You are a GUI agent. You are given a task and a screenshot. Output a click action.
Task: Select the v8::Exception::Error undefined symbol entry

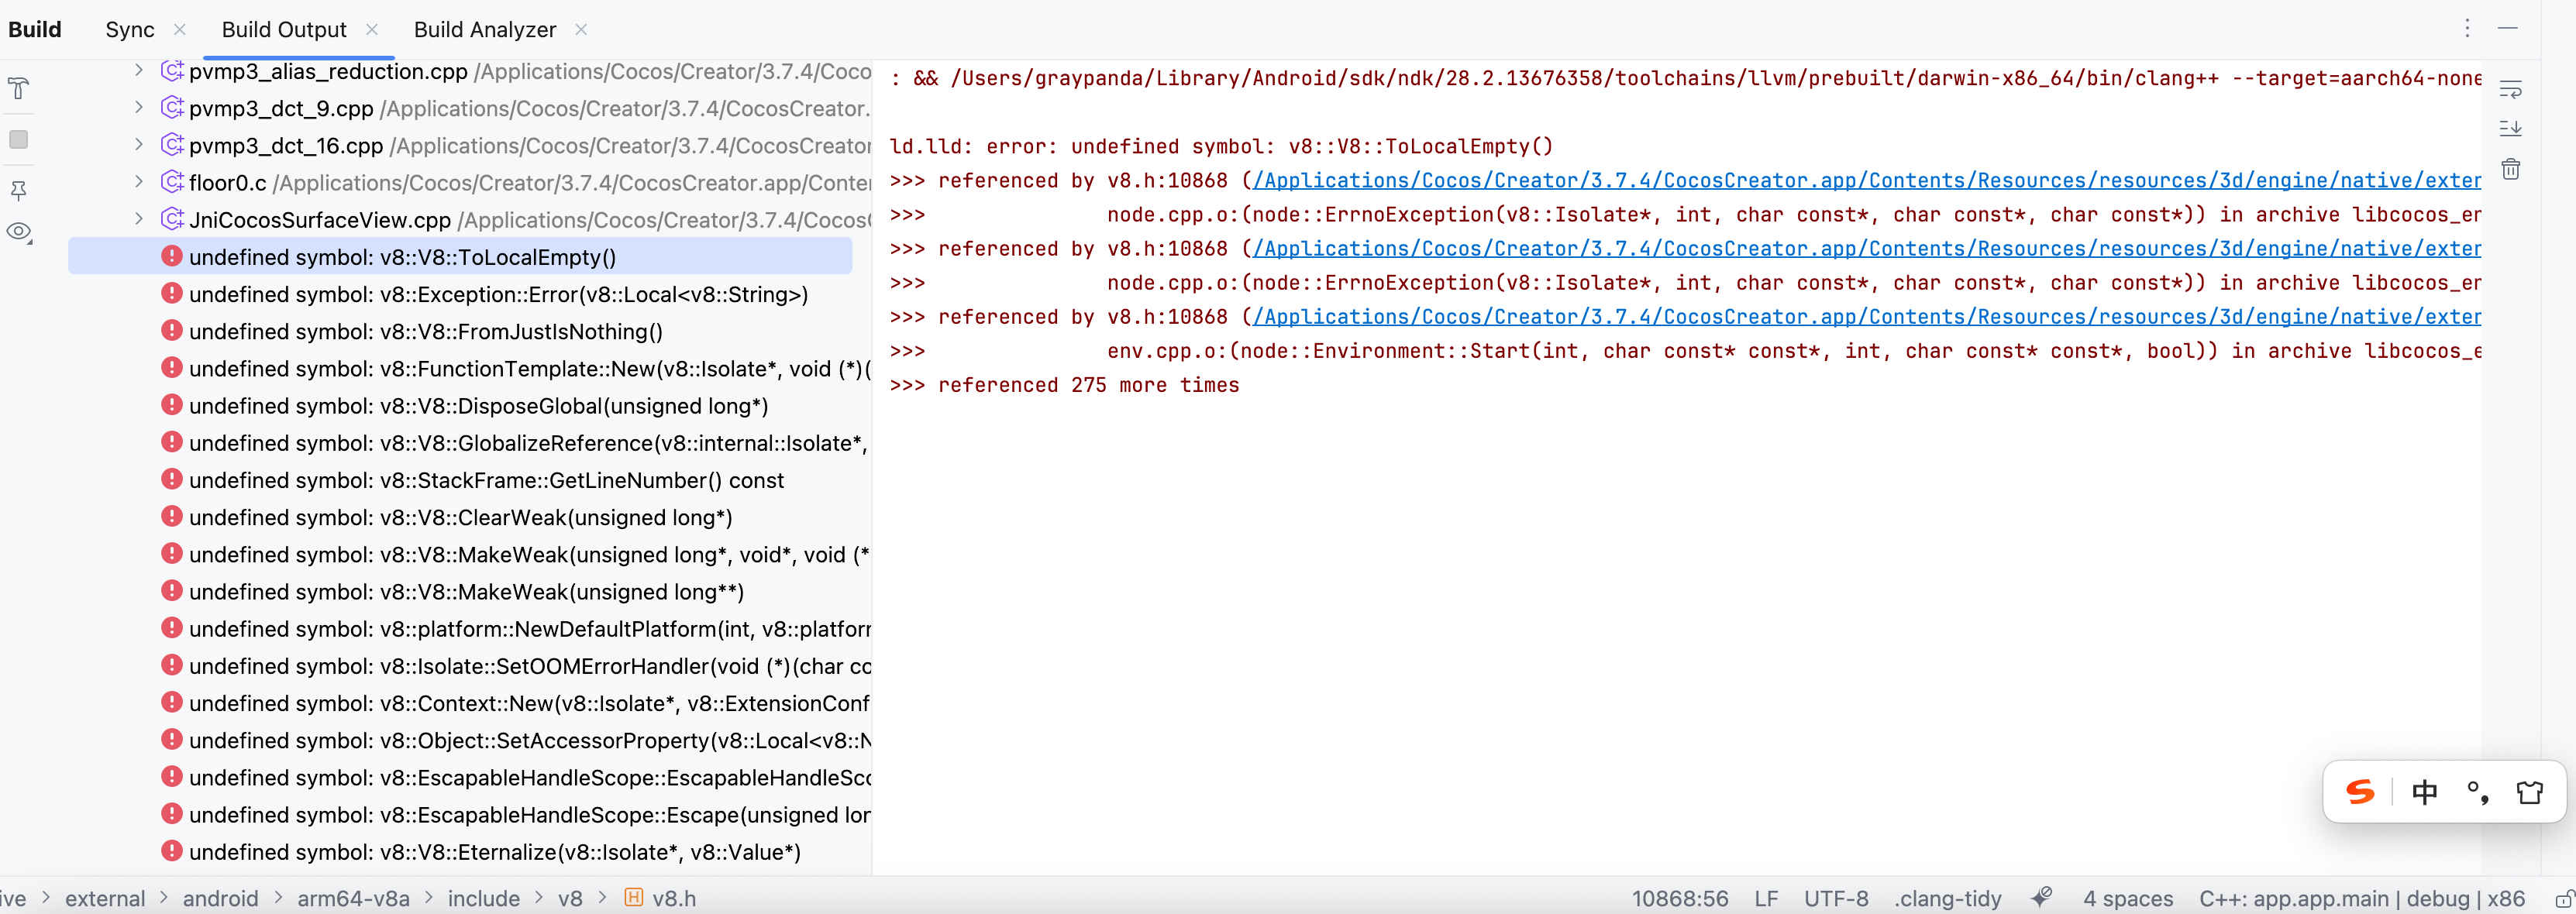tap(498, 295)
